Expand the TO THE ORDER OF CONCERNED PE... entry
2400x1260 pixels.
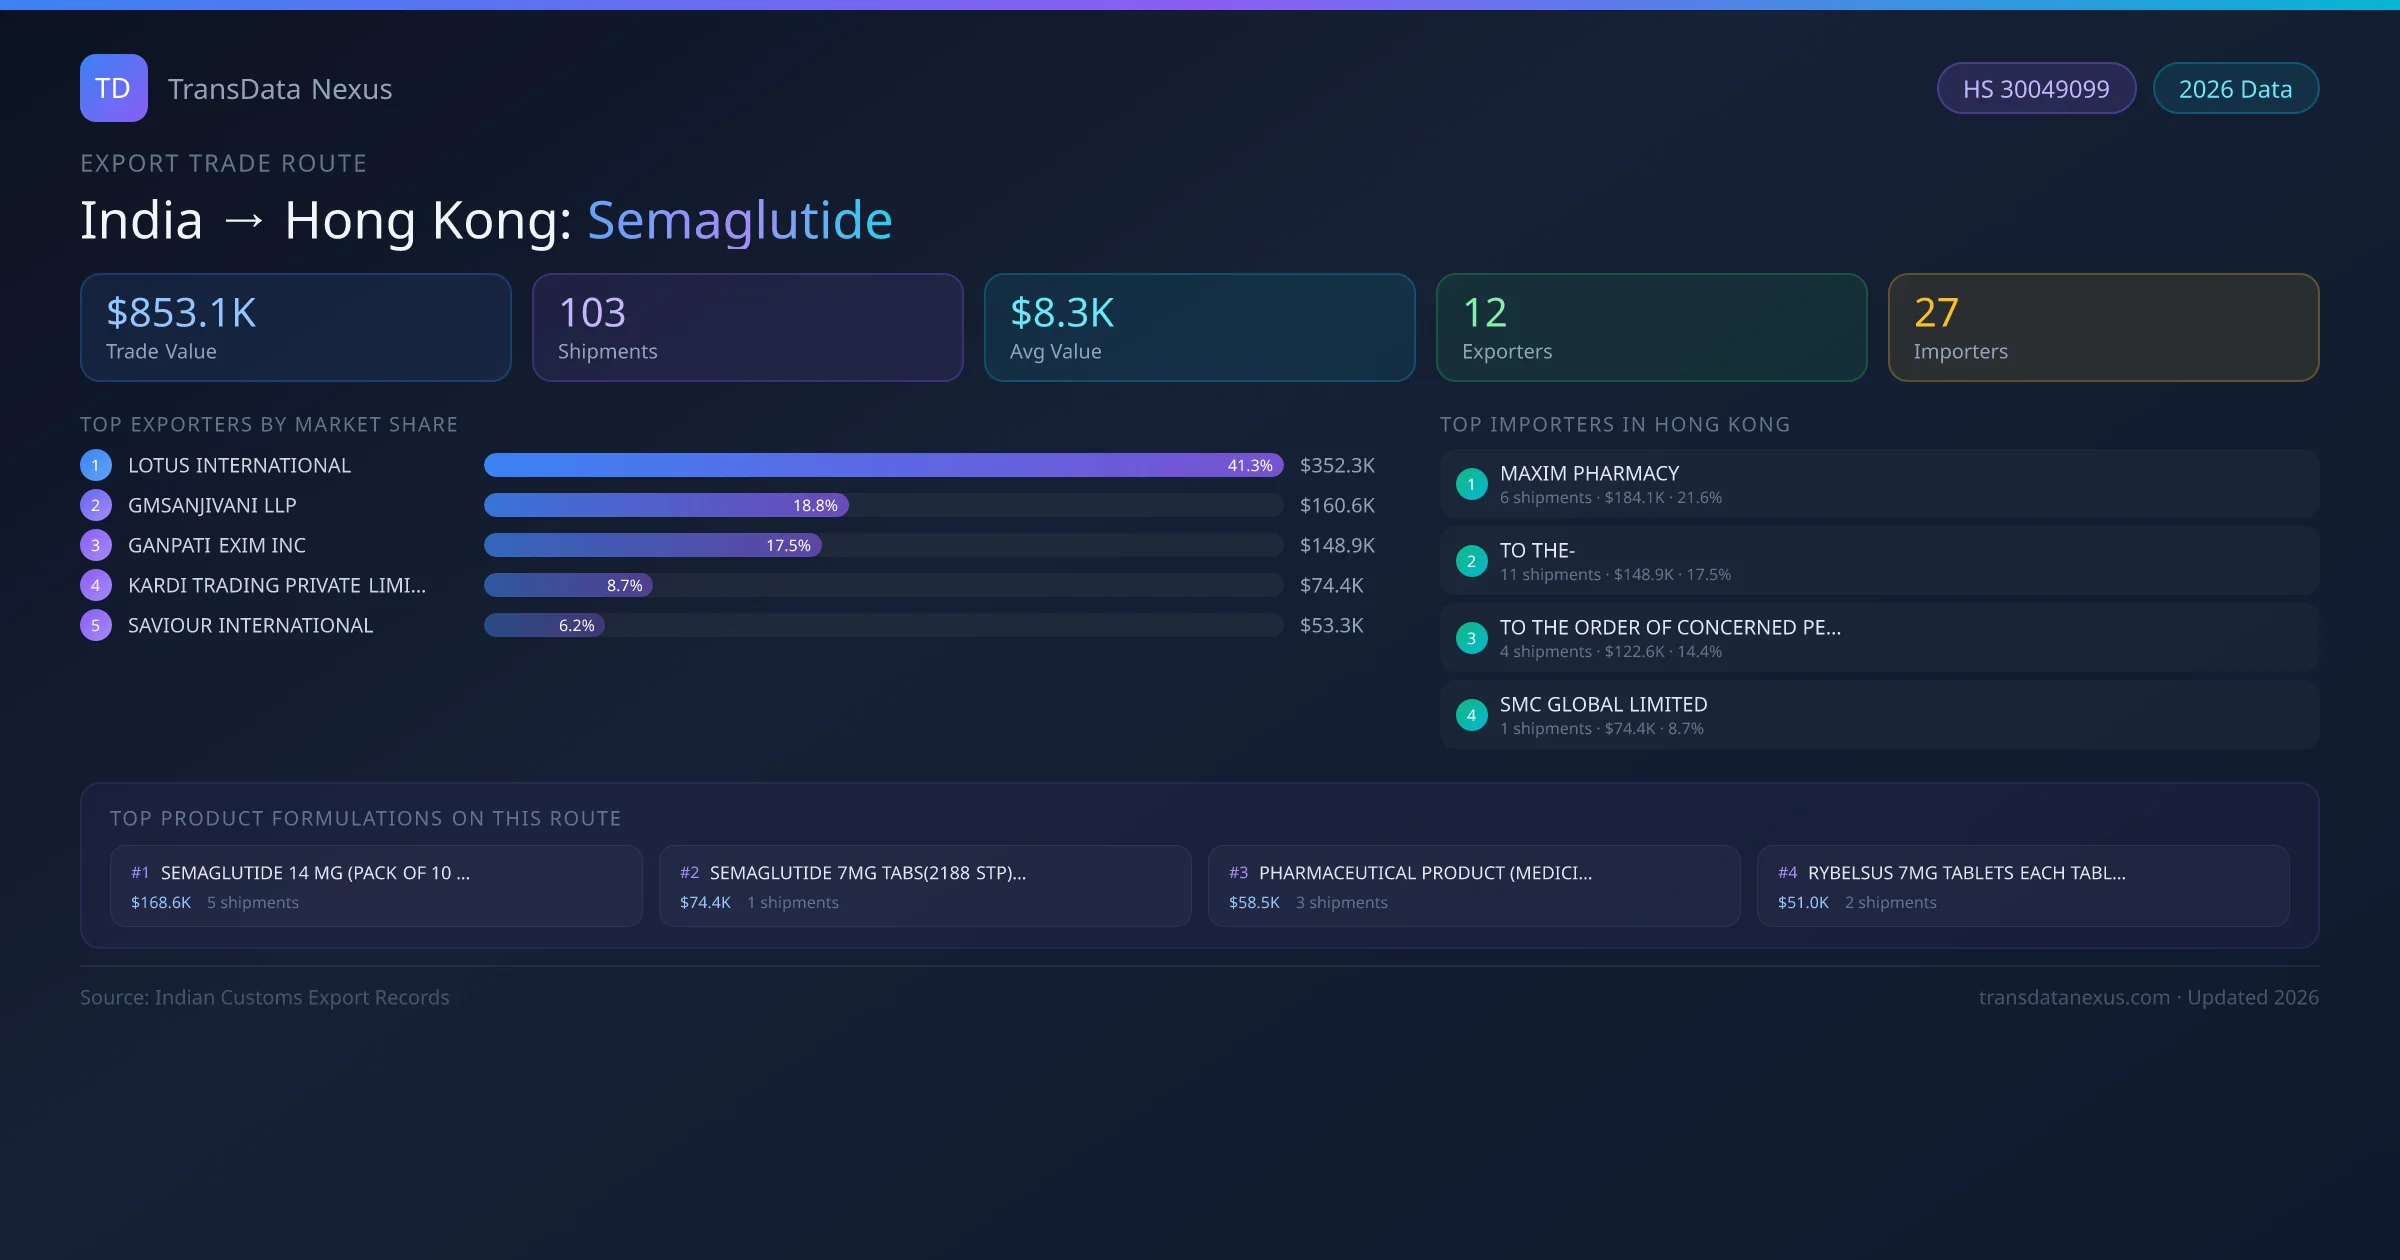(1669, 628)
